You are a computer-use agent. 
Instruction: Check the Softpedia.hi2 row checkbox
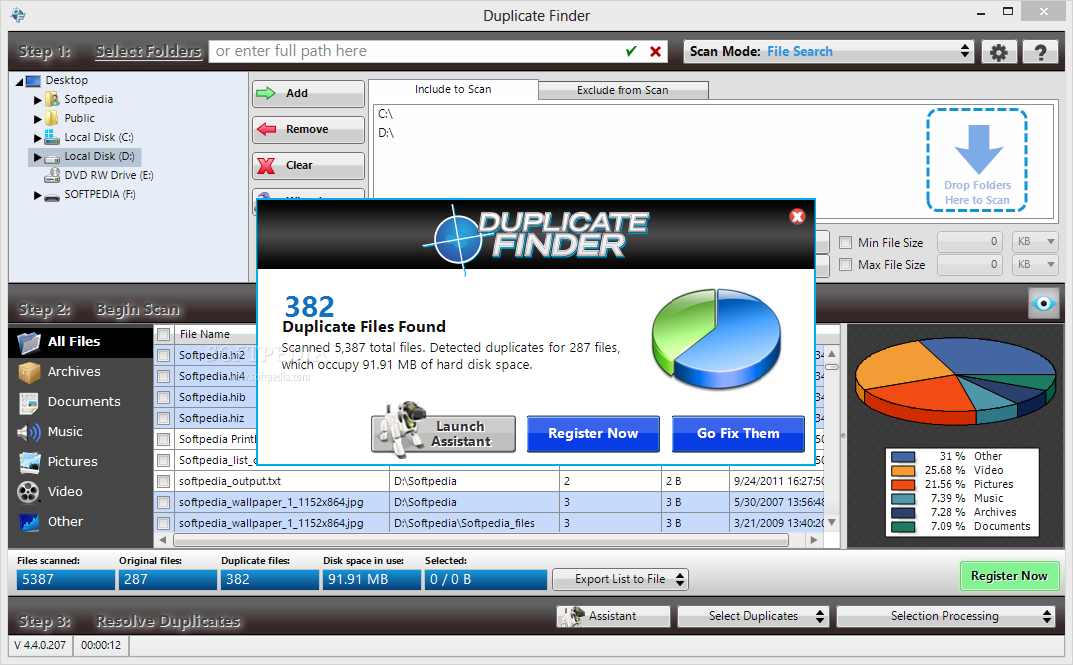click(164, 356)
